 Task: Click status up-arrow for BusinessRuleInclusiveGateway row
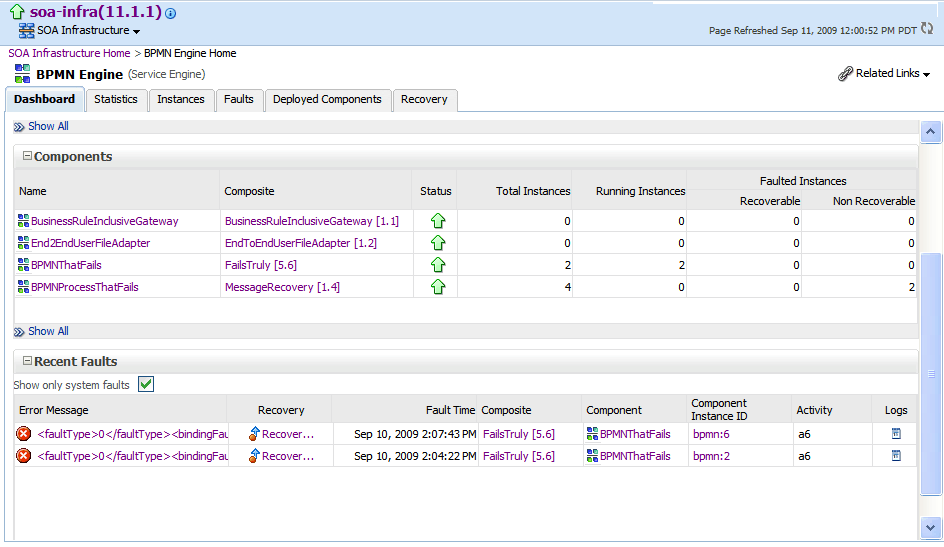pos(438,221)
